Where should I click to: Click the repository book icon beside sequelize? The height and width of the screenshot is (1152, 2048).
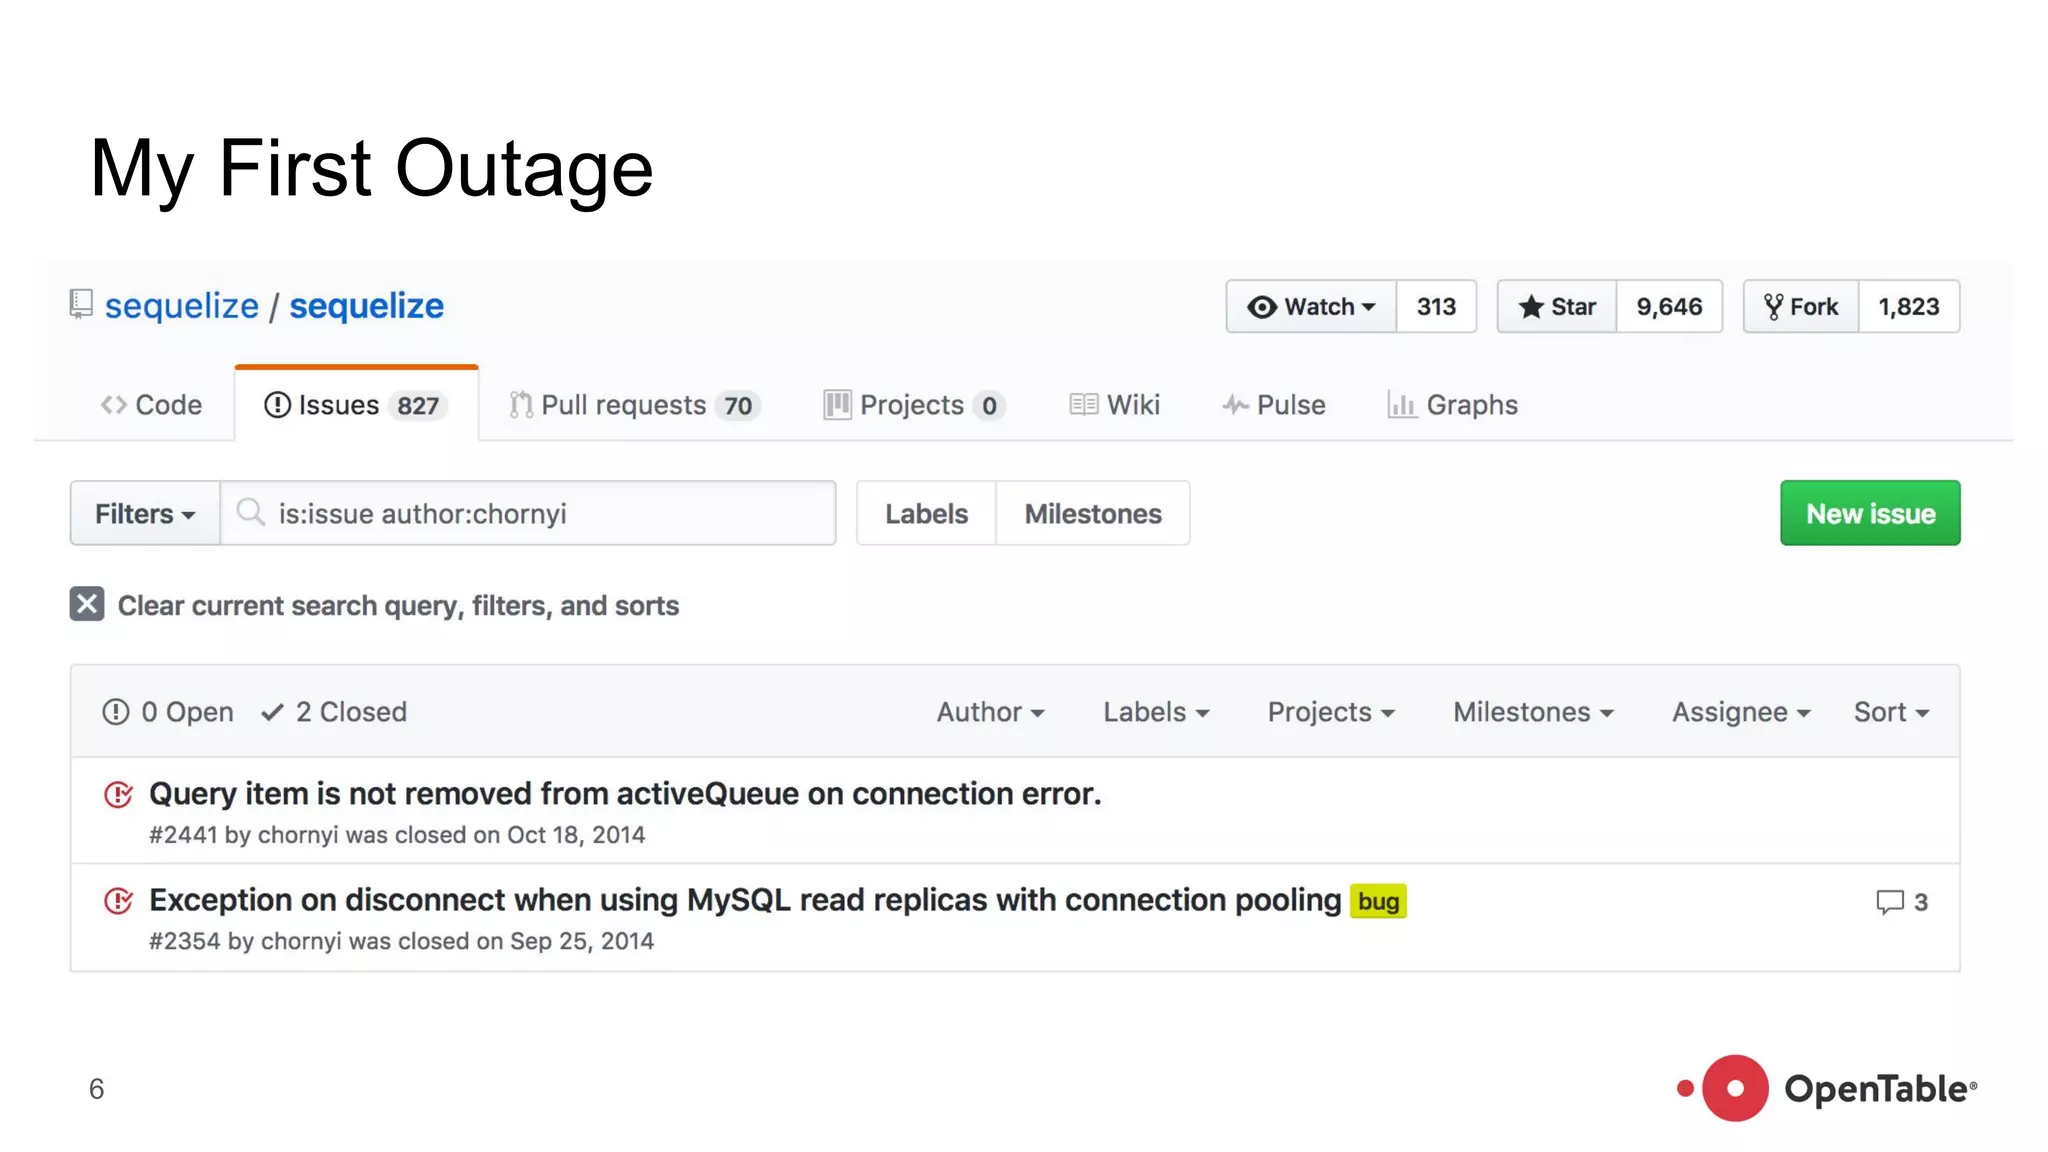tap(81, 304)
